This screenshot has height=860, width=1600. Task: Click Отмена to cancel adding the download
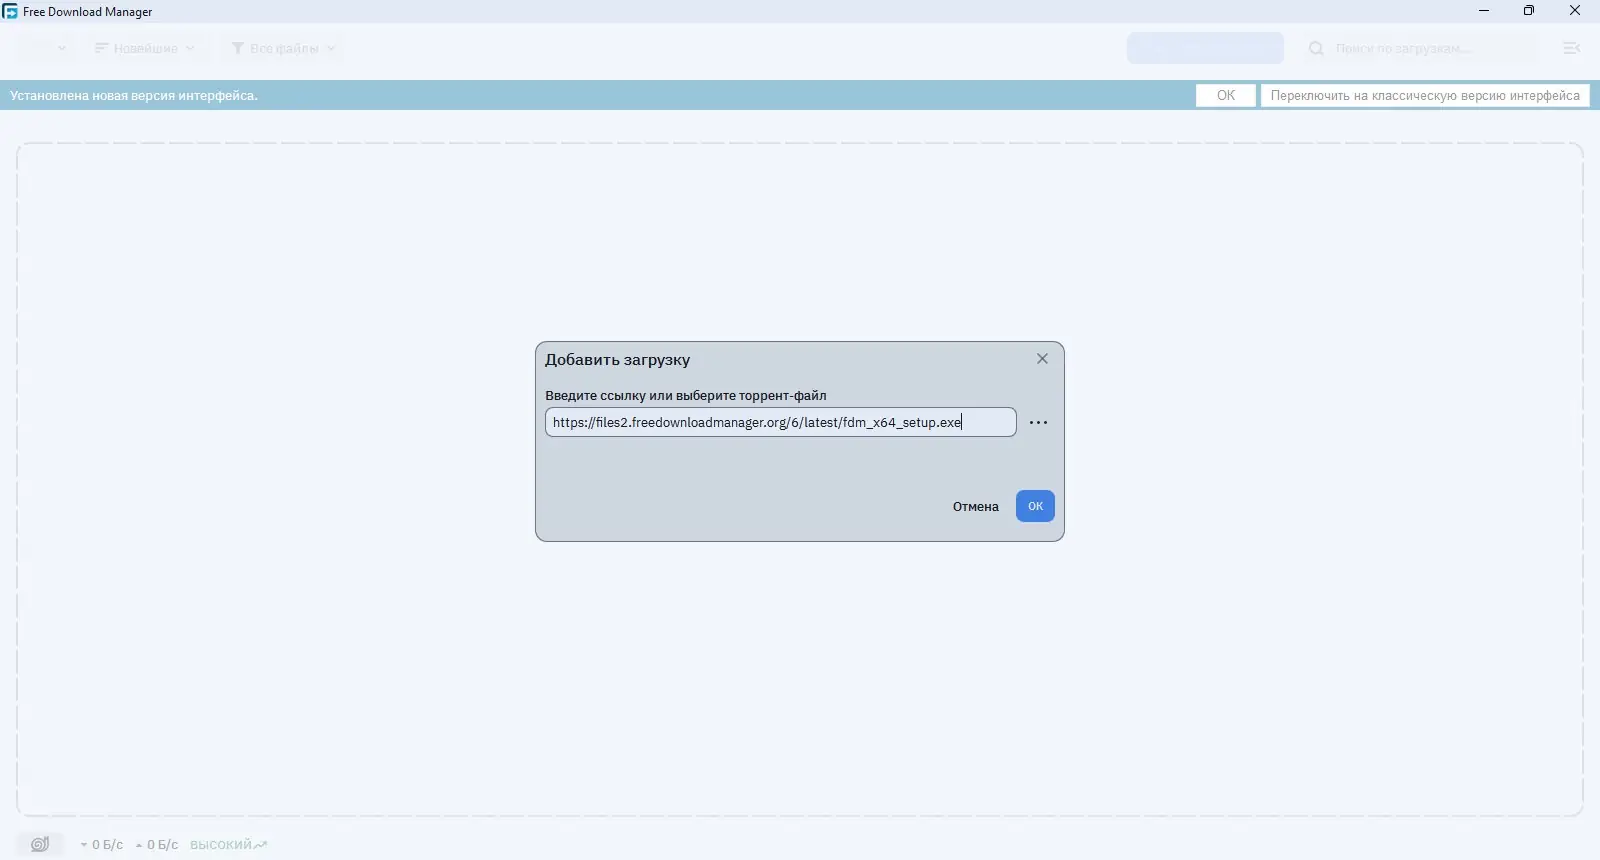[975, 507]
